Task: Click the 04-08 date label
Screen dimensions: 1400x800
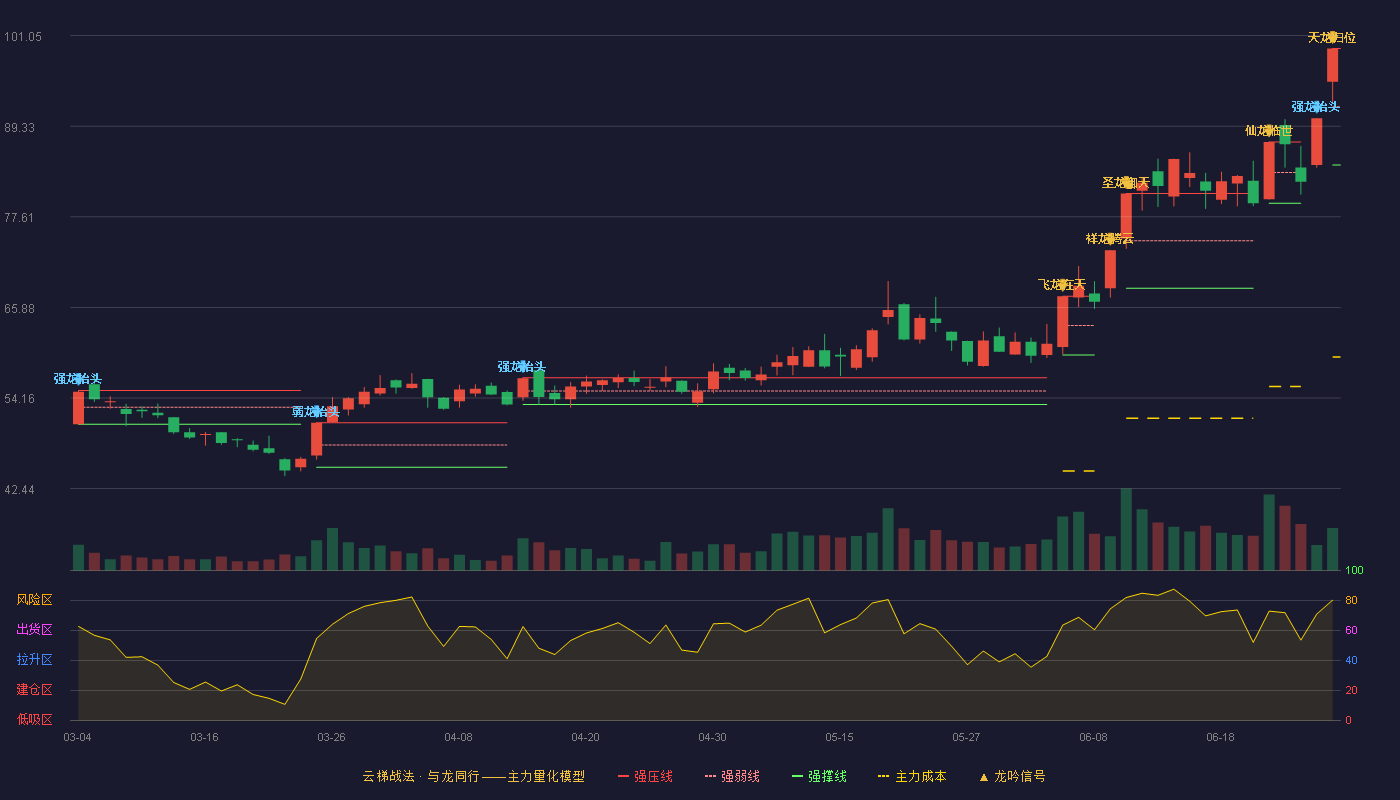Action: pyautogui.click(x=458, y=737)
